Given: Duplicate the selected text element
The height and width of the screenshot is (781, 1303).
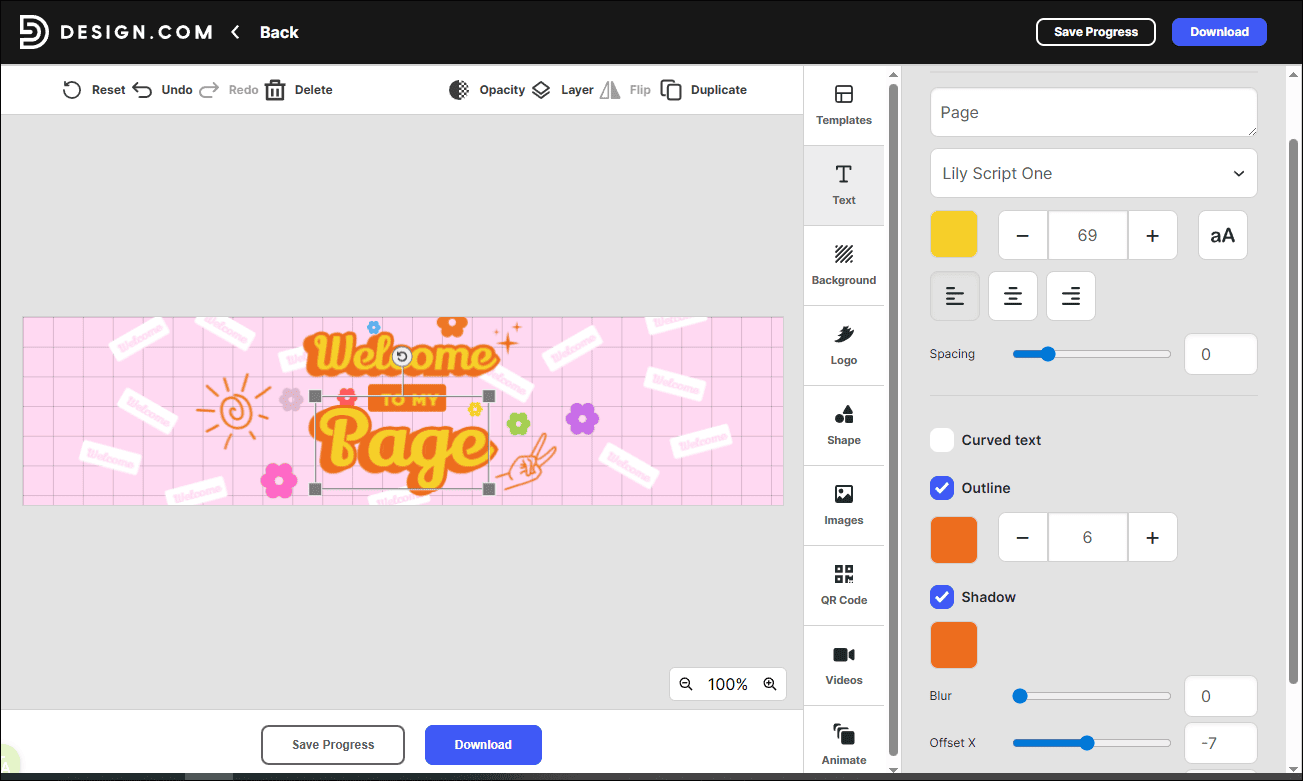Looking at the screenshot, I should pyautogui.click(x=703, y=89).
